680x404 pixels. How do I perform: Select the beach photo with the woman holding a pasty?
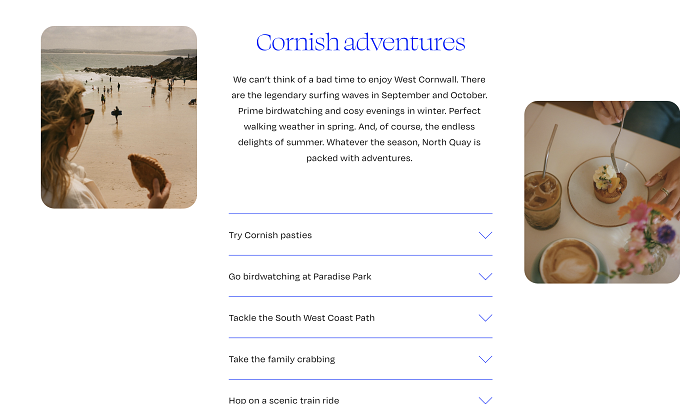tap(119, 117)
